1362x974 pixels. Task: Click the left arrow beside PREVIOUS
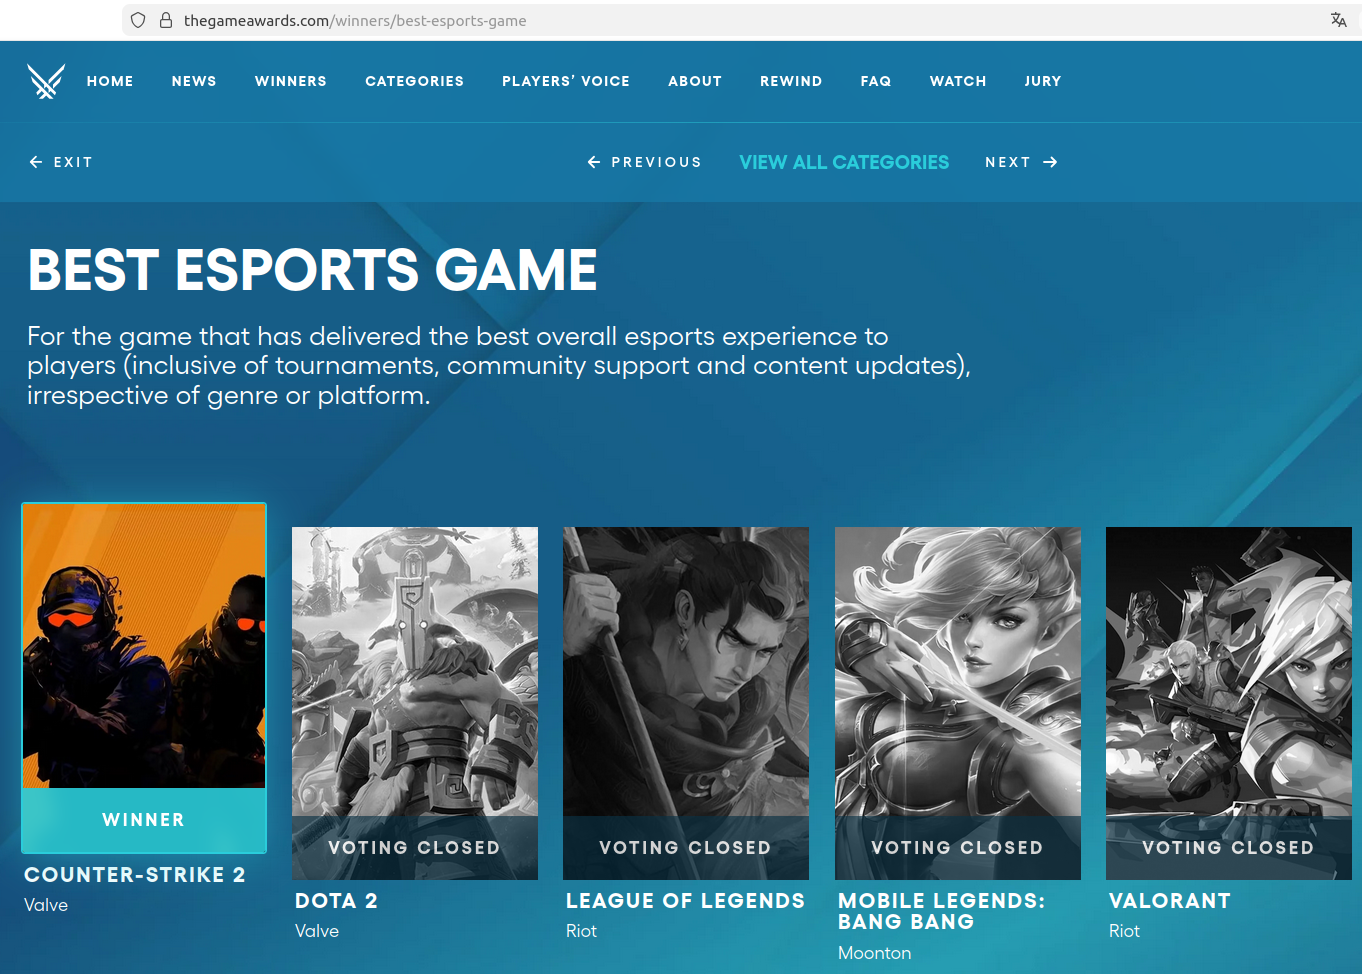594,162
